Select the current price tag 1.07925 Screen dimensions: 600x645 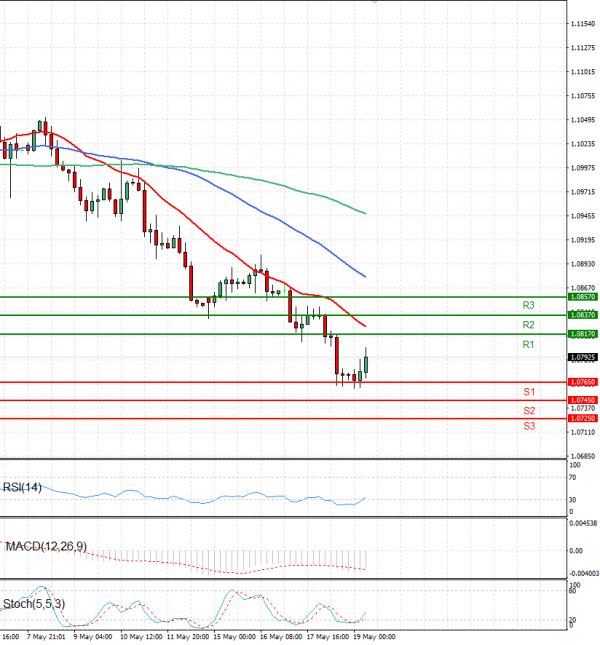click(x=582, y=357)
